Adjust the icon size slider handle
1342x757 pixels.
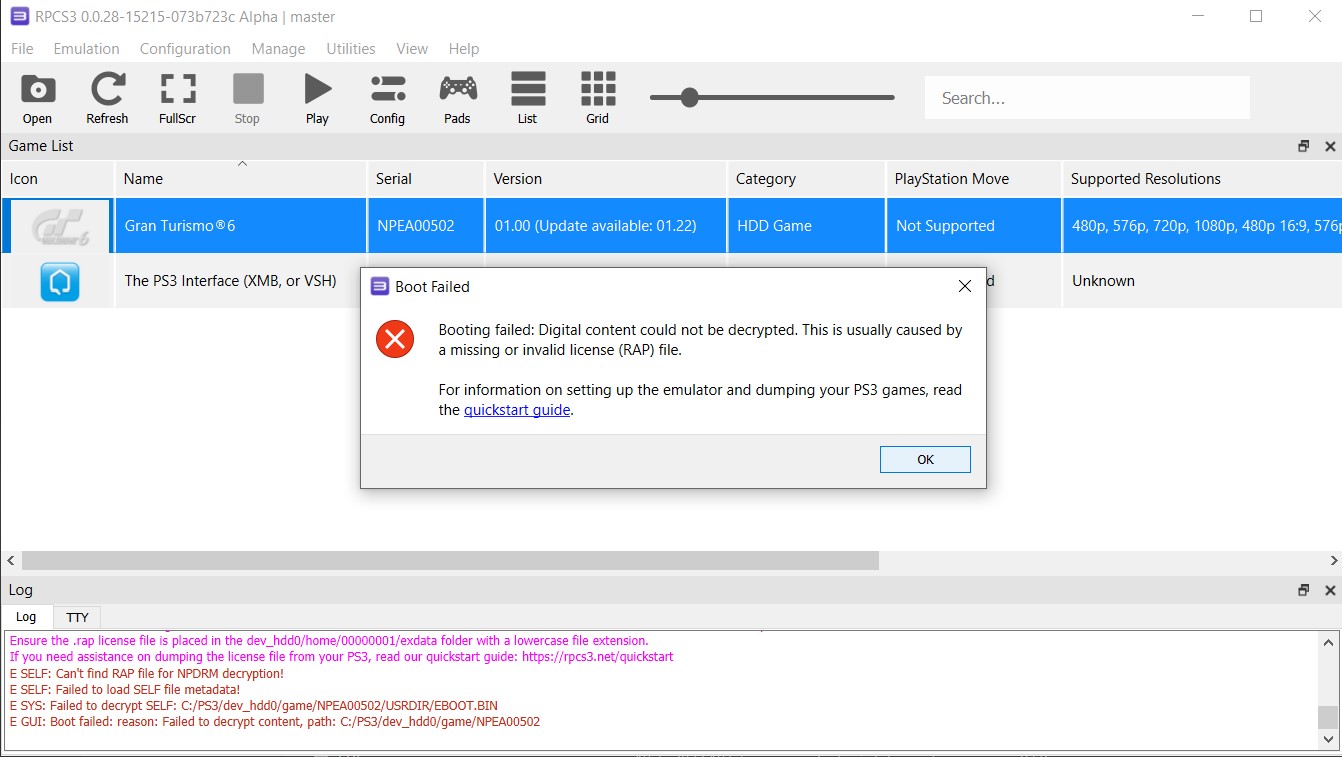pos(689,97)
